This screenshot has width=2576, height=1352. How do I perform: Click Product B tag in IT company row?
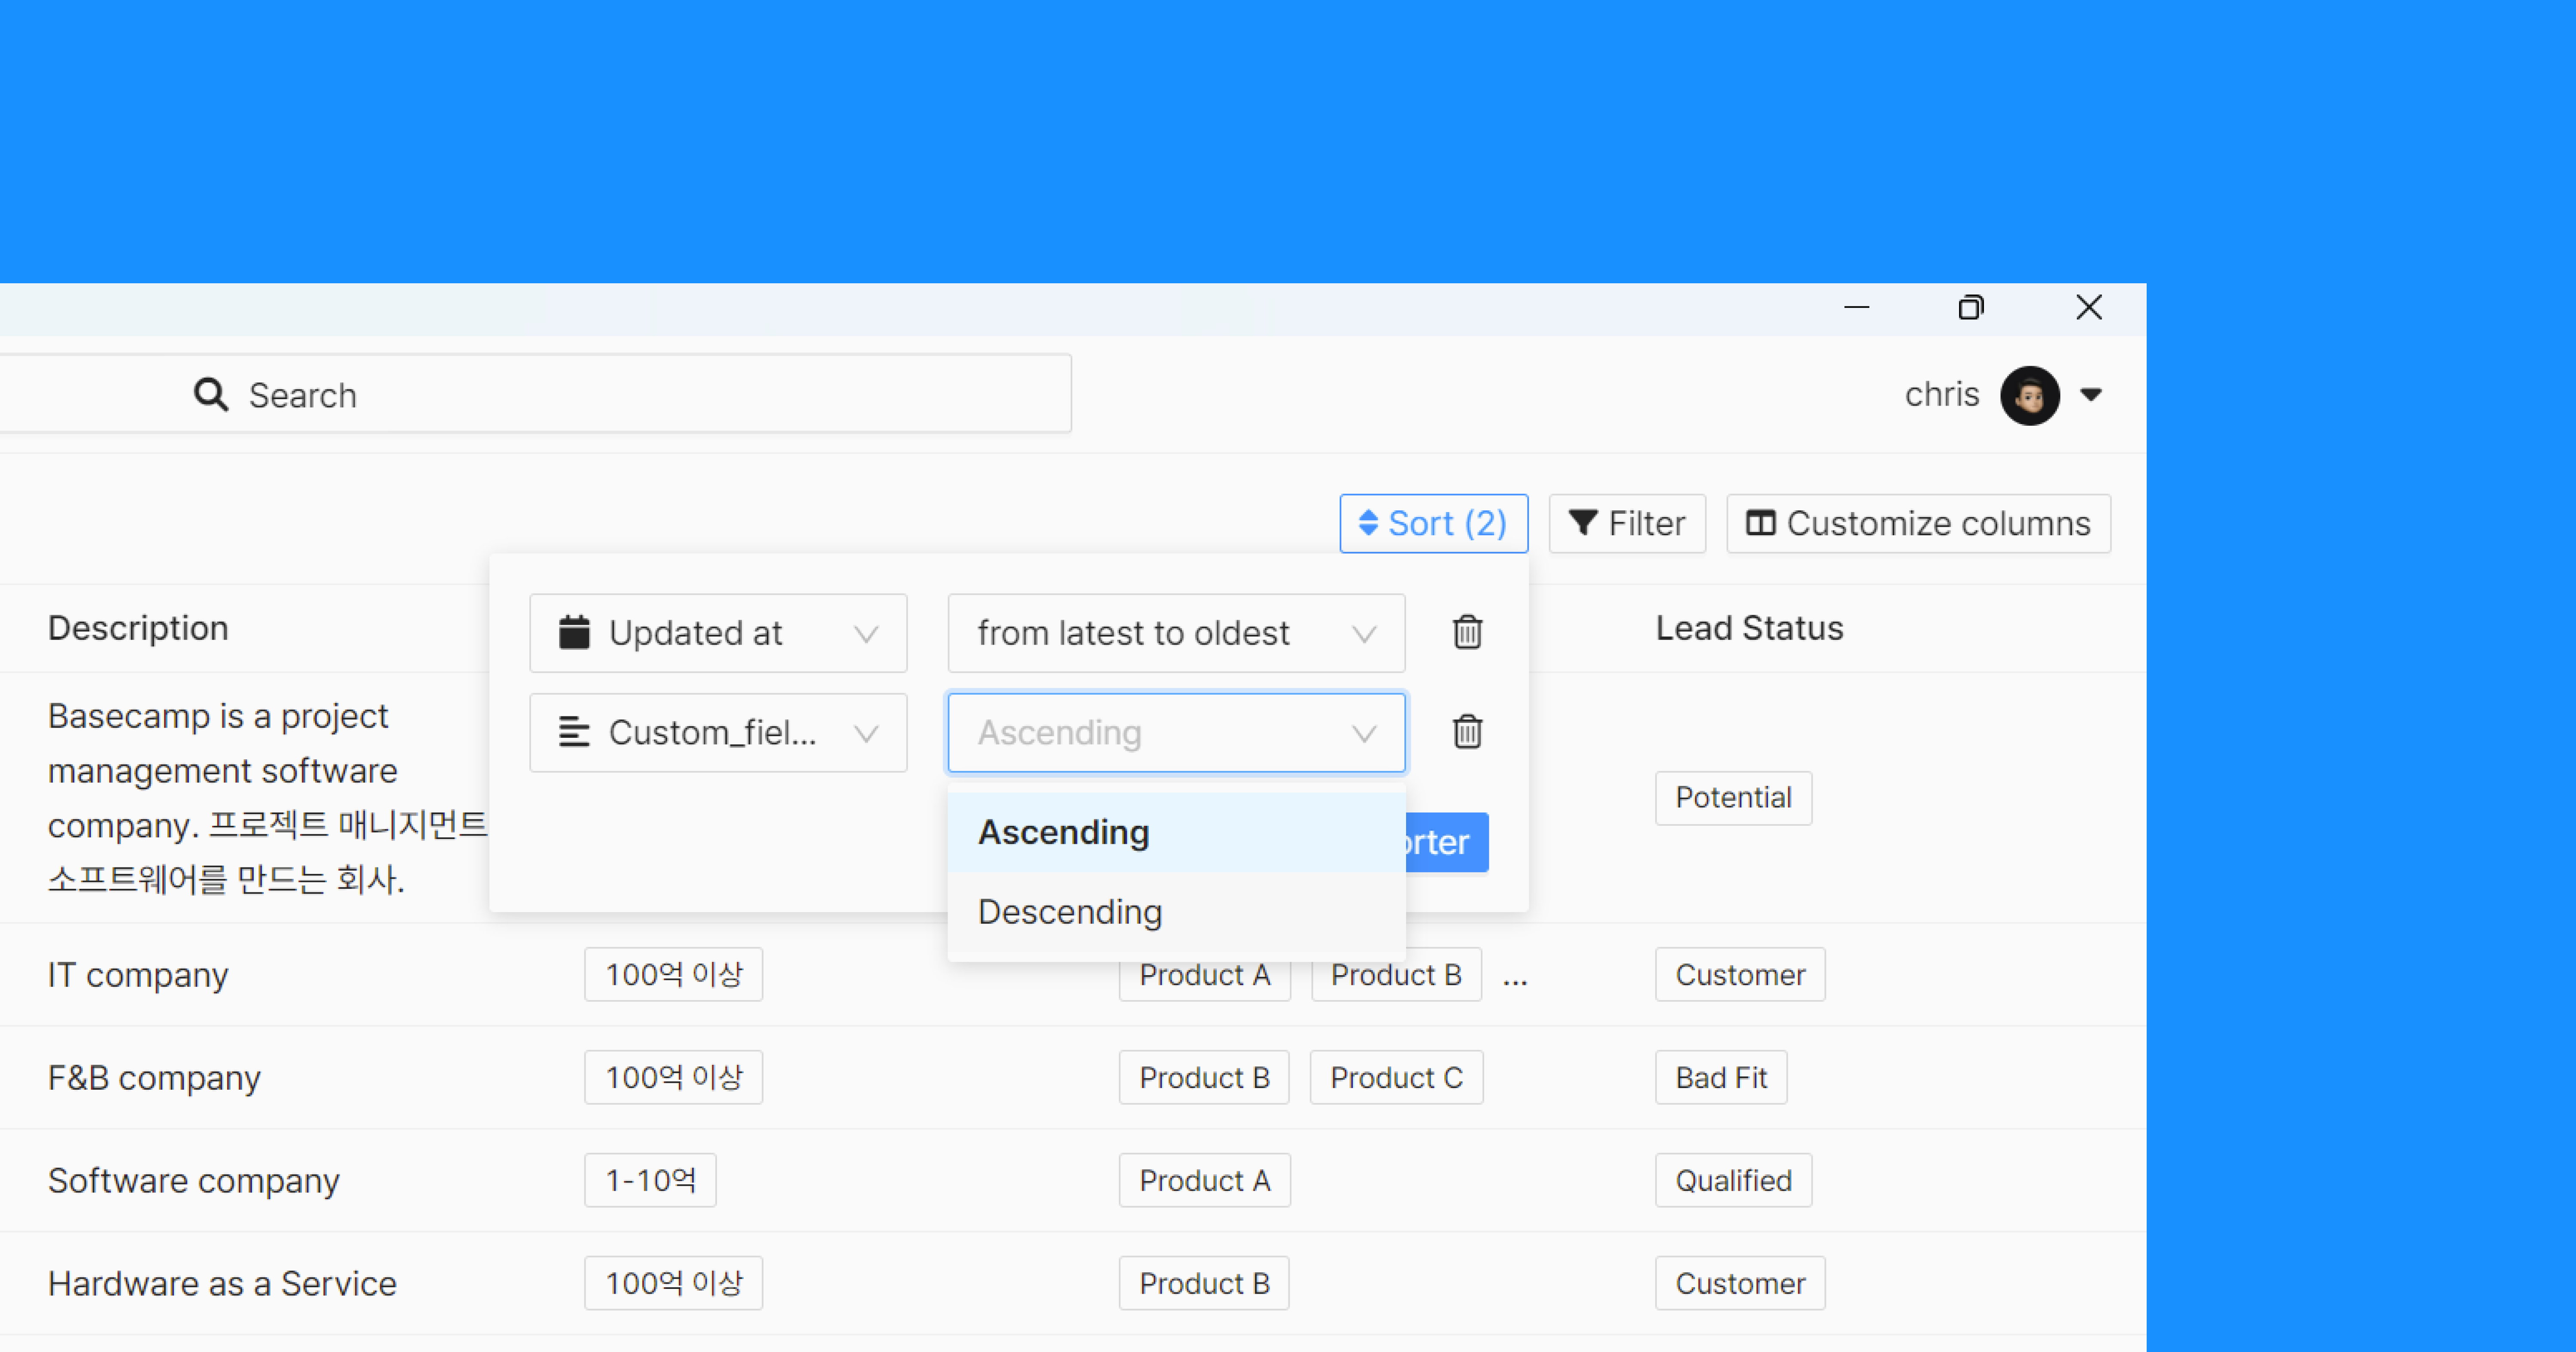1396,975
